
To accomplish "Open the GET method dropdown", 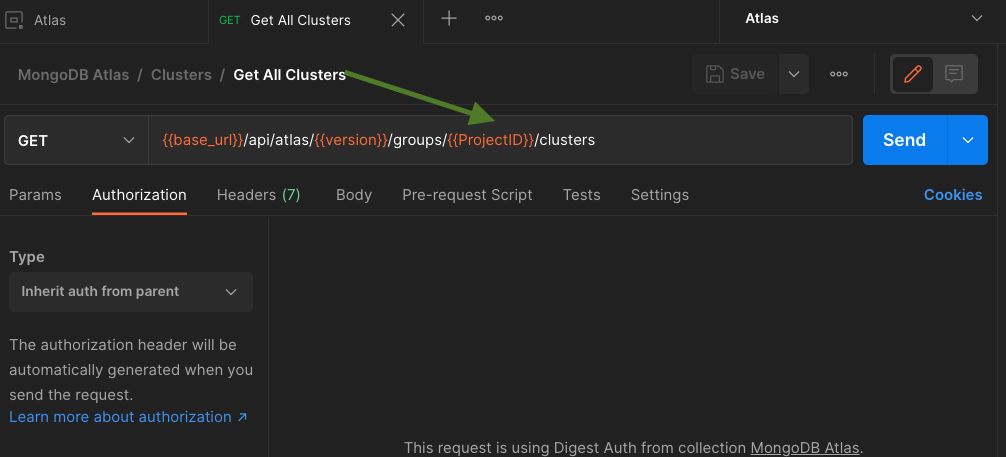I will click(76, 140).
